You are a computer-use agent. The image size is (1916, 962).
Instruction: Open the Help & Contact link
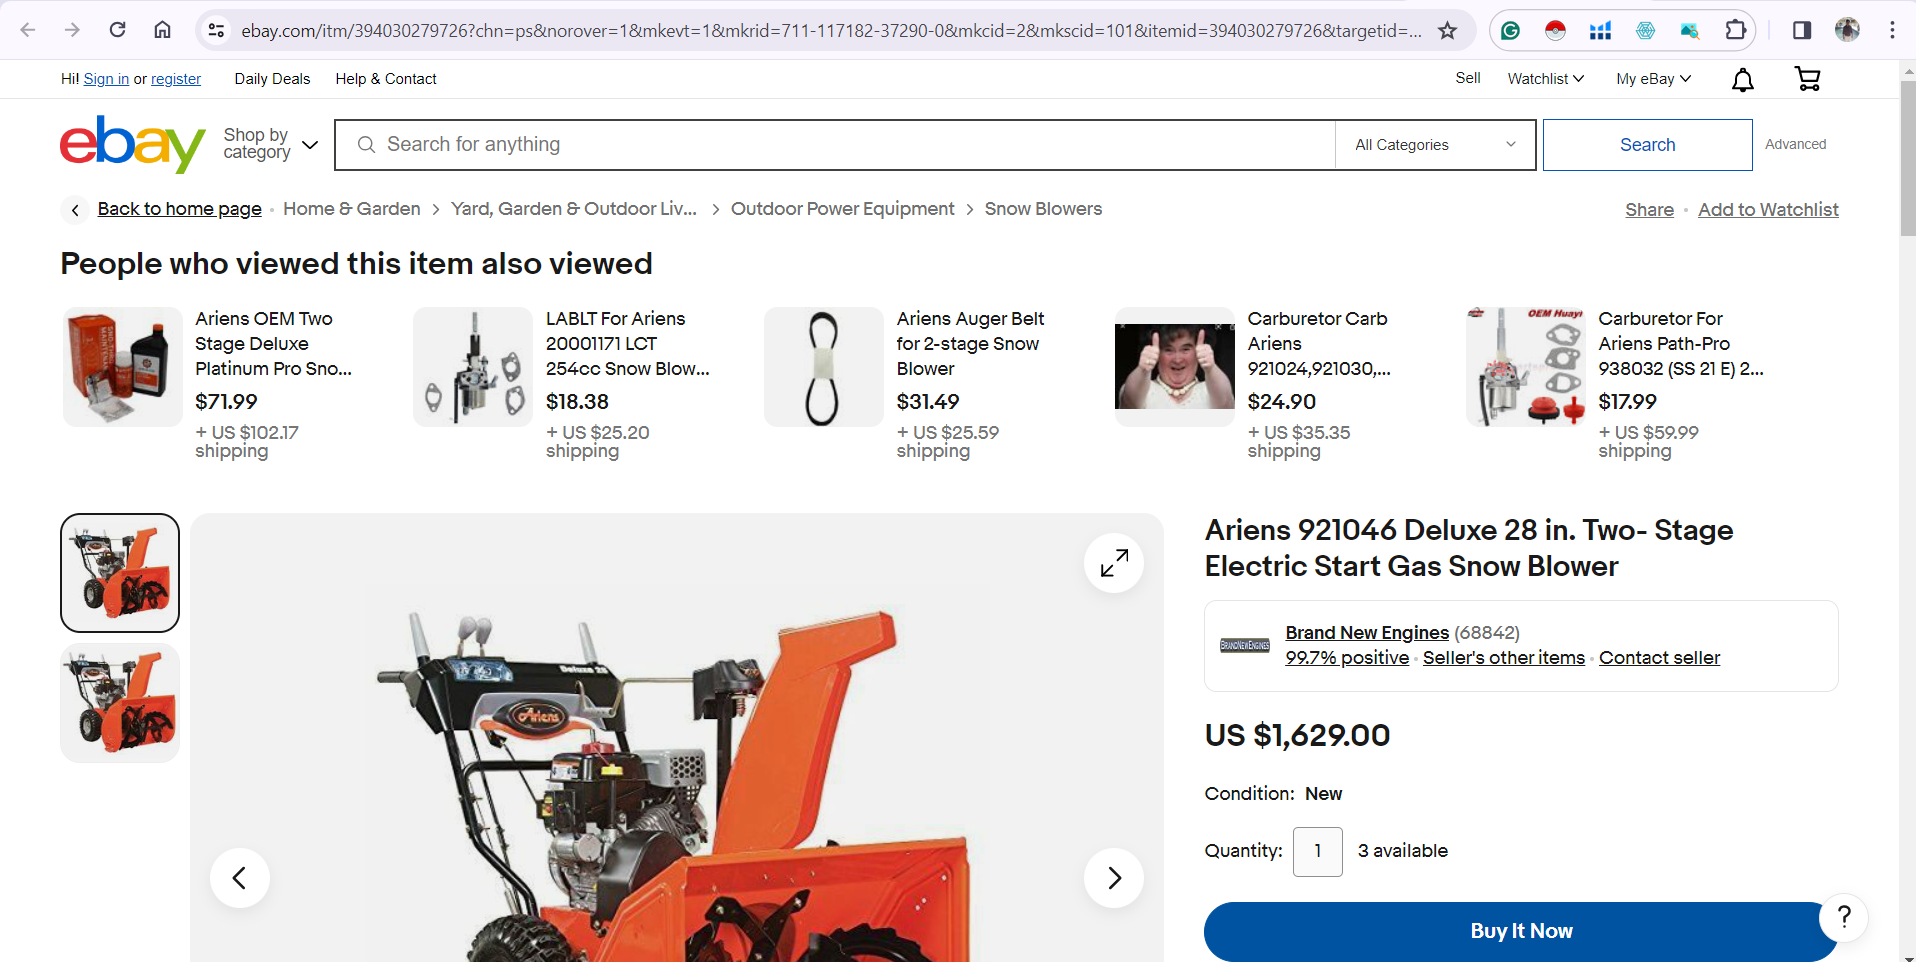386,79
